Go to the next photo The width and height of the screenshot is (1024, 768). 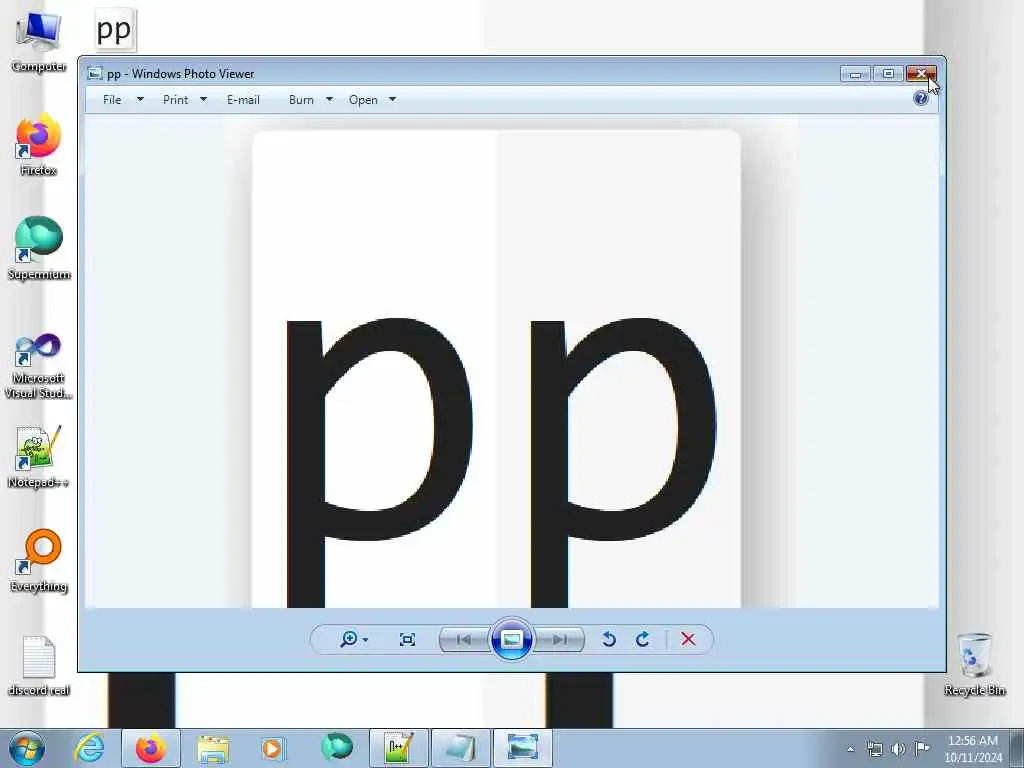pos(560,639)
